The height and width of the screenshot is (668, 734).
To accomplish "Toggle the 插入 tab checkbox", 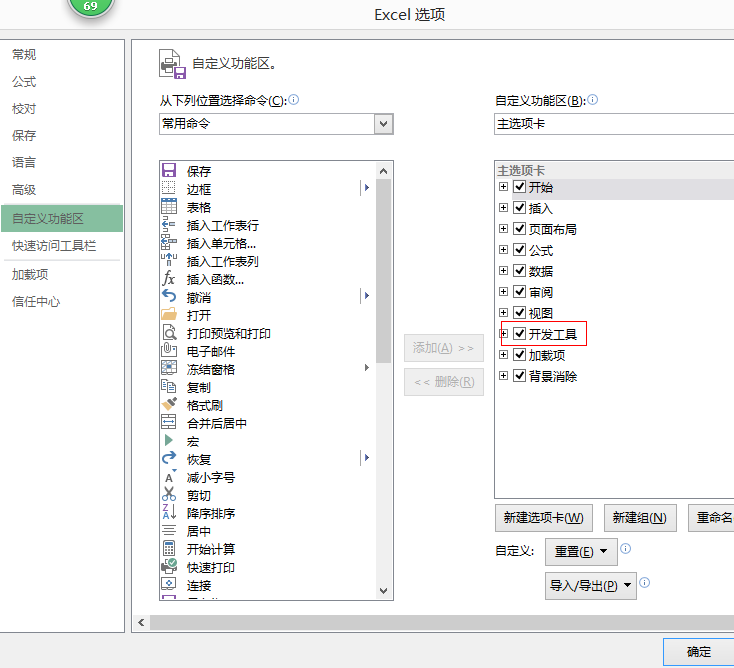I will coord(519,207).
